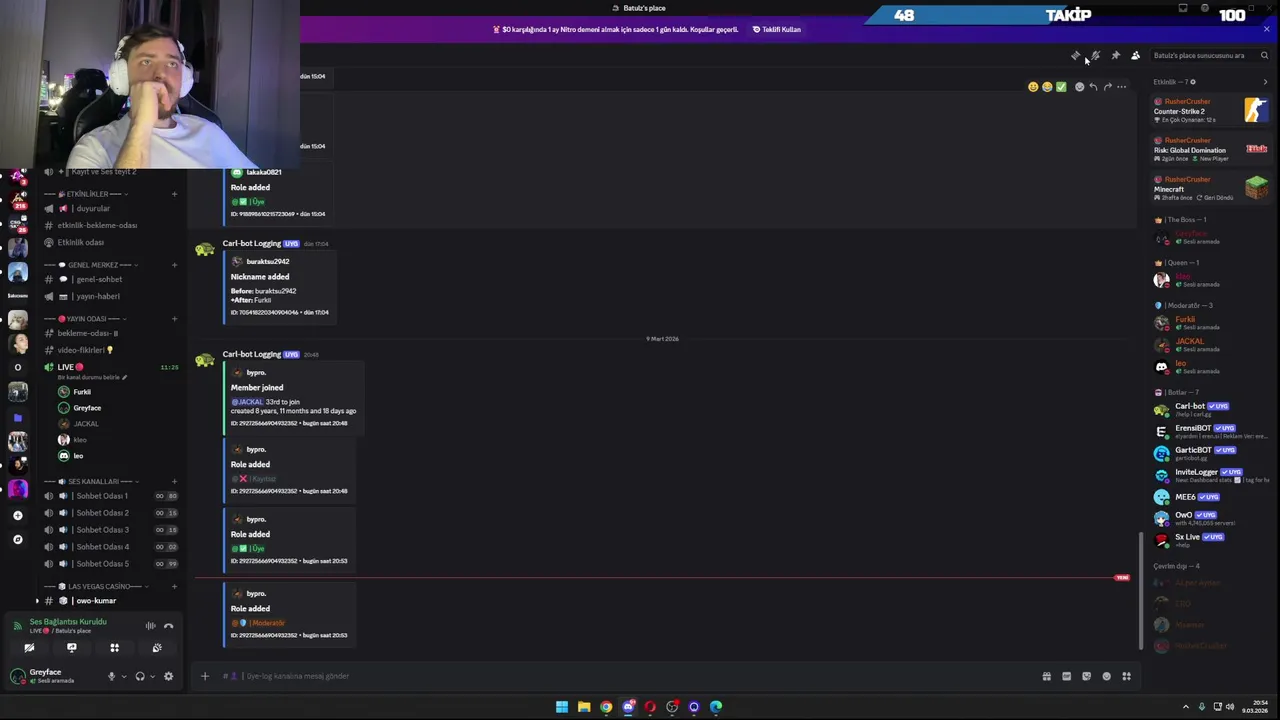The height and width of the screenshot is (720, 1280).
Task: Dismiss the Nitro promo banner
Action: [1266, 29]
